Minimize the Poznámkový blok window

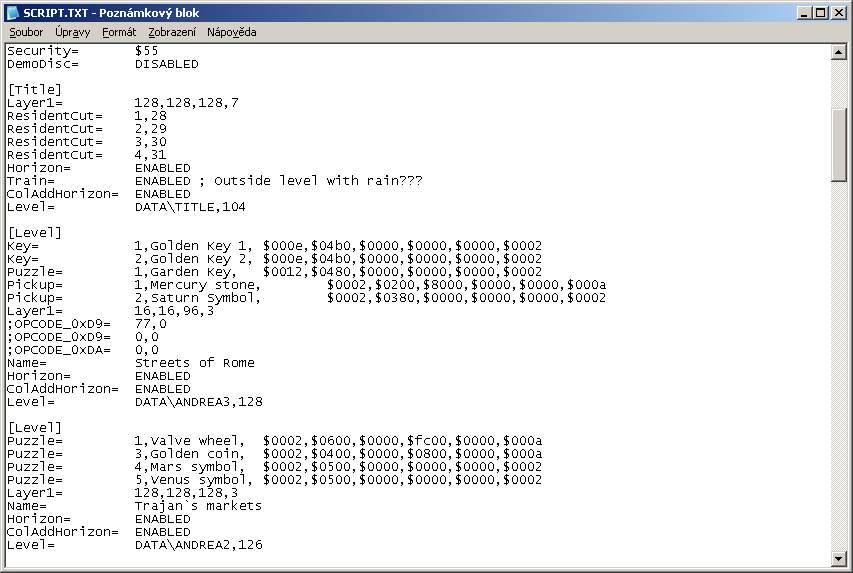point(805,13)
